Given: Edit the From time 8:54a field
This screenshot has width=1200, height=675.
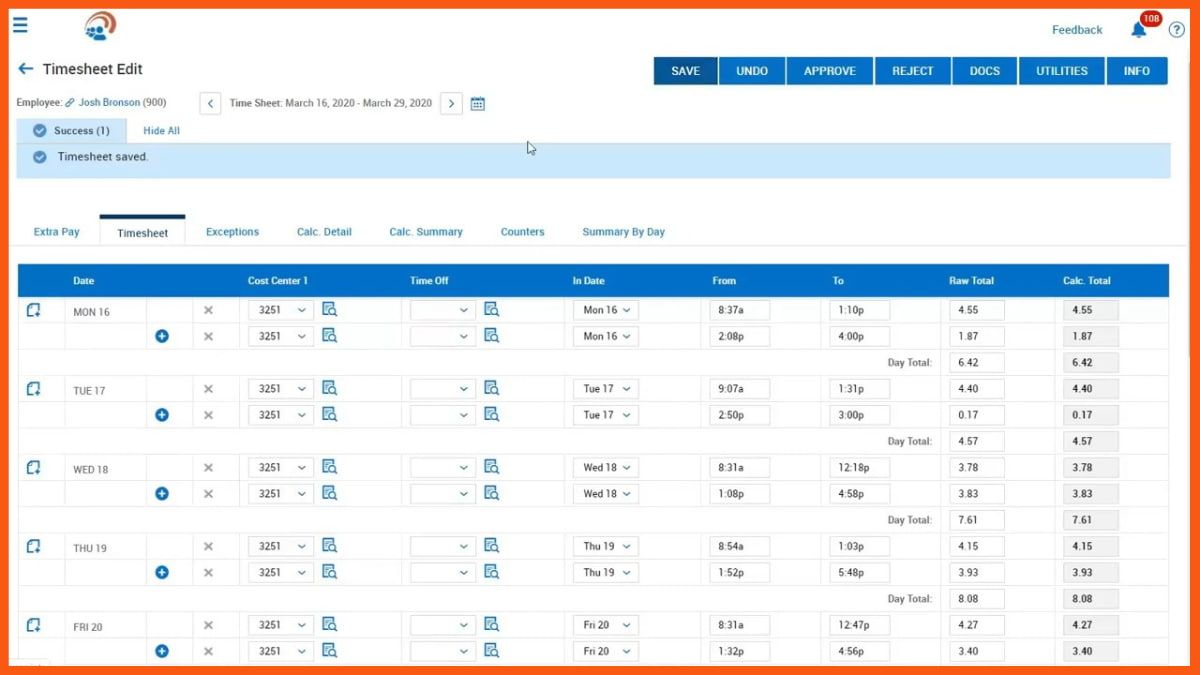Looking at the screenshot, I should [739, 546].
